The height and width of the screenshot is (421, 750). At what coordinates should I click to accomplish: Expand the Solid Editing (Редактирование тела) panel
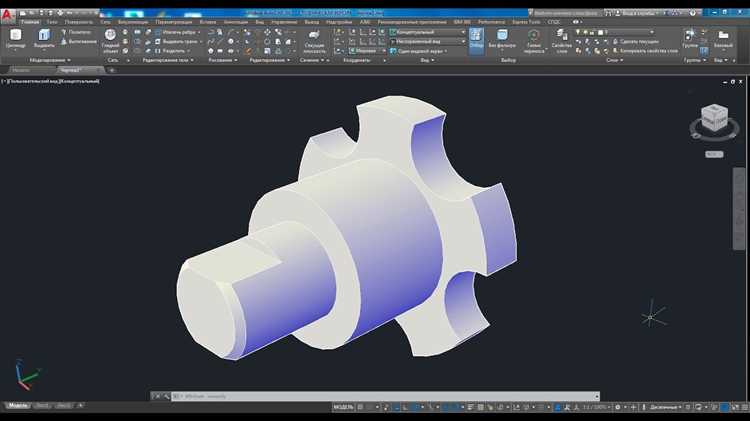tap(168, 60)
